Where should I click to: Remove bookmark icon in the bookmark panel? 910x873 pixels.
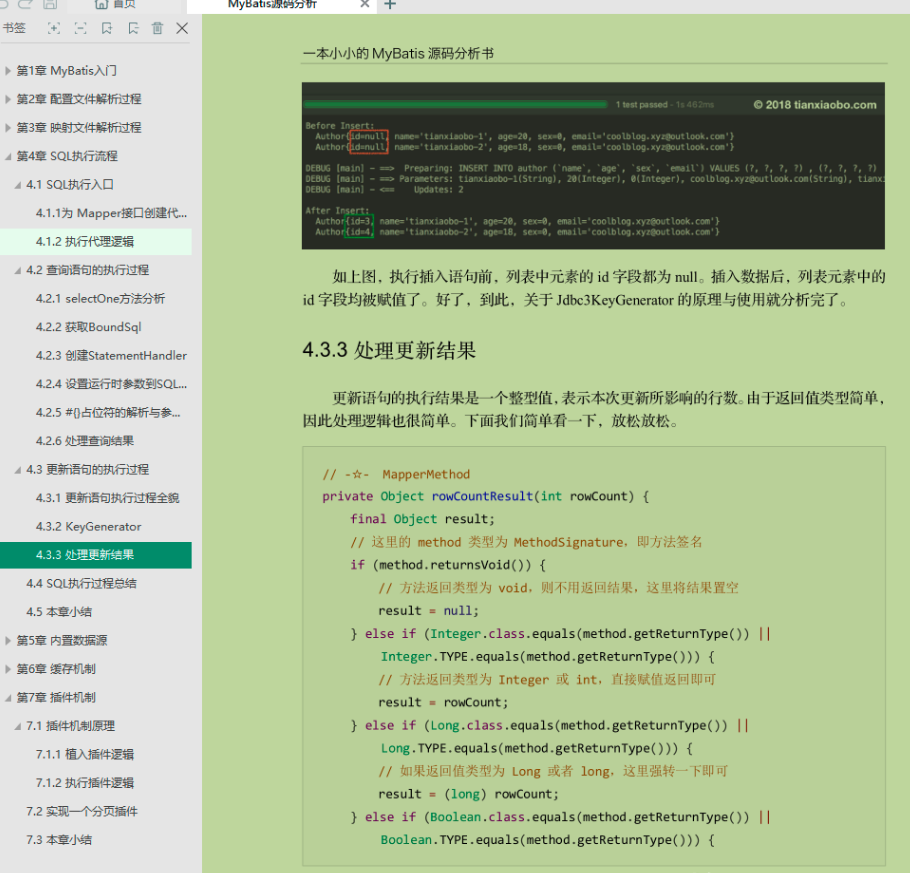[133, 28]
